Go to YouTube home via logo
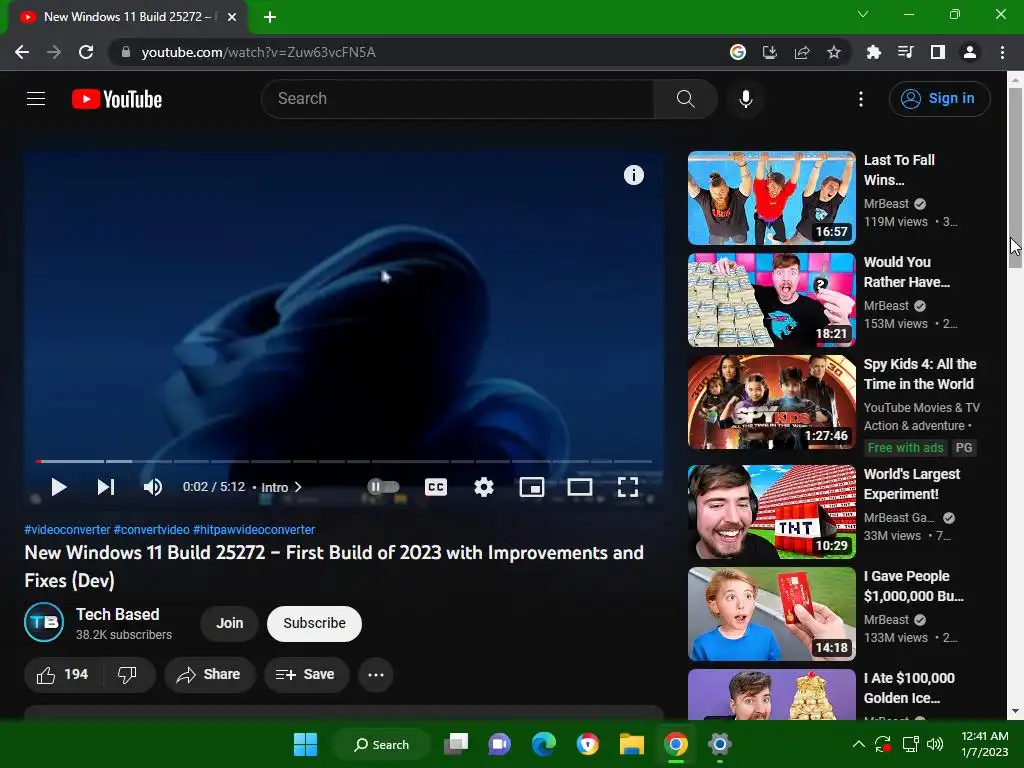 [x=117, y=99]
